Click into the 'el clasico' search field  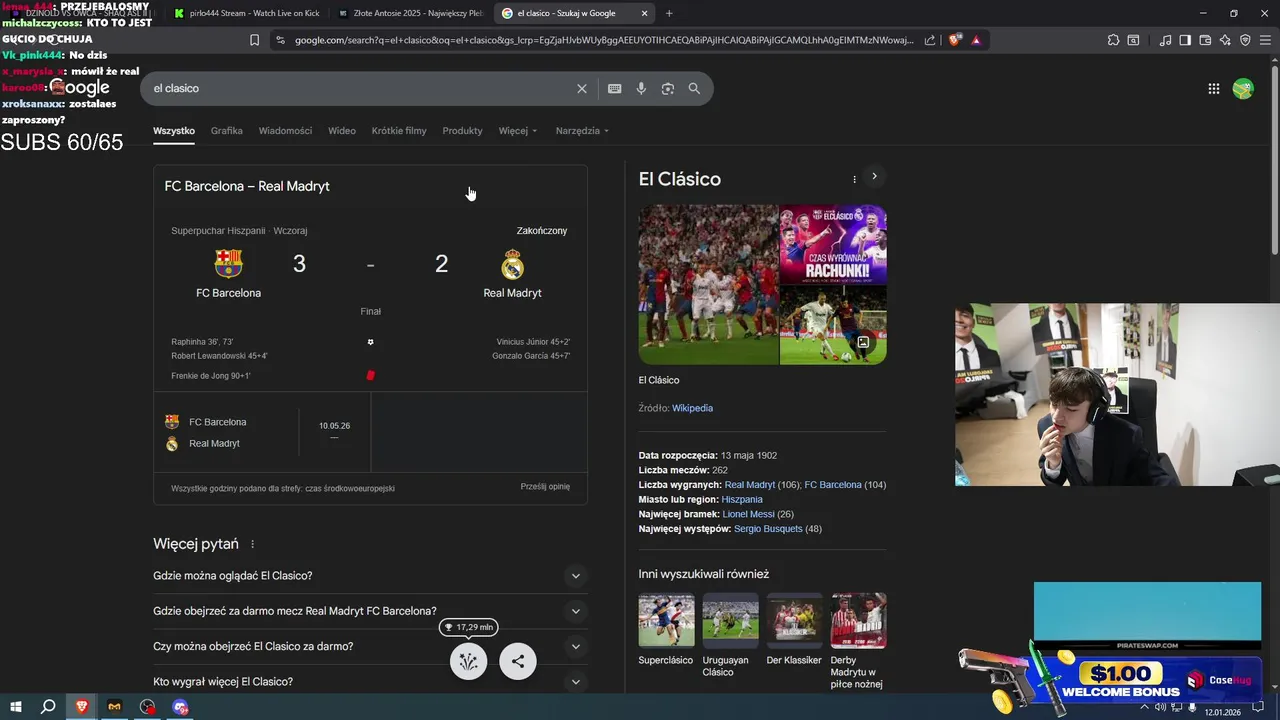pyautogui.click(x=360, y=88)
